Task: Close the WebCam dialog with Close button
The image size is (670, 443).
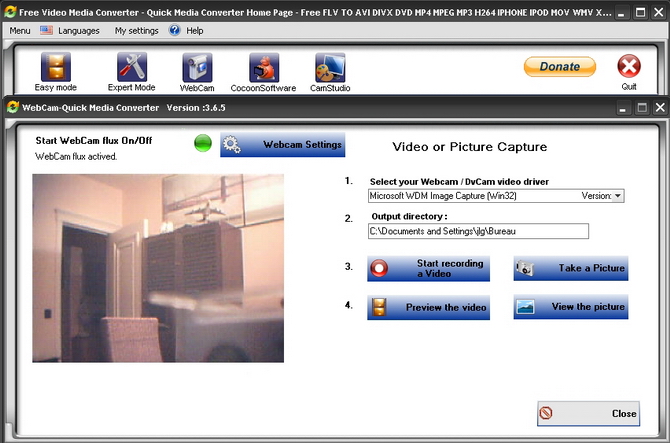Action: point(588,414)
